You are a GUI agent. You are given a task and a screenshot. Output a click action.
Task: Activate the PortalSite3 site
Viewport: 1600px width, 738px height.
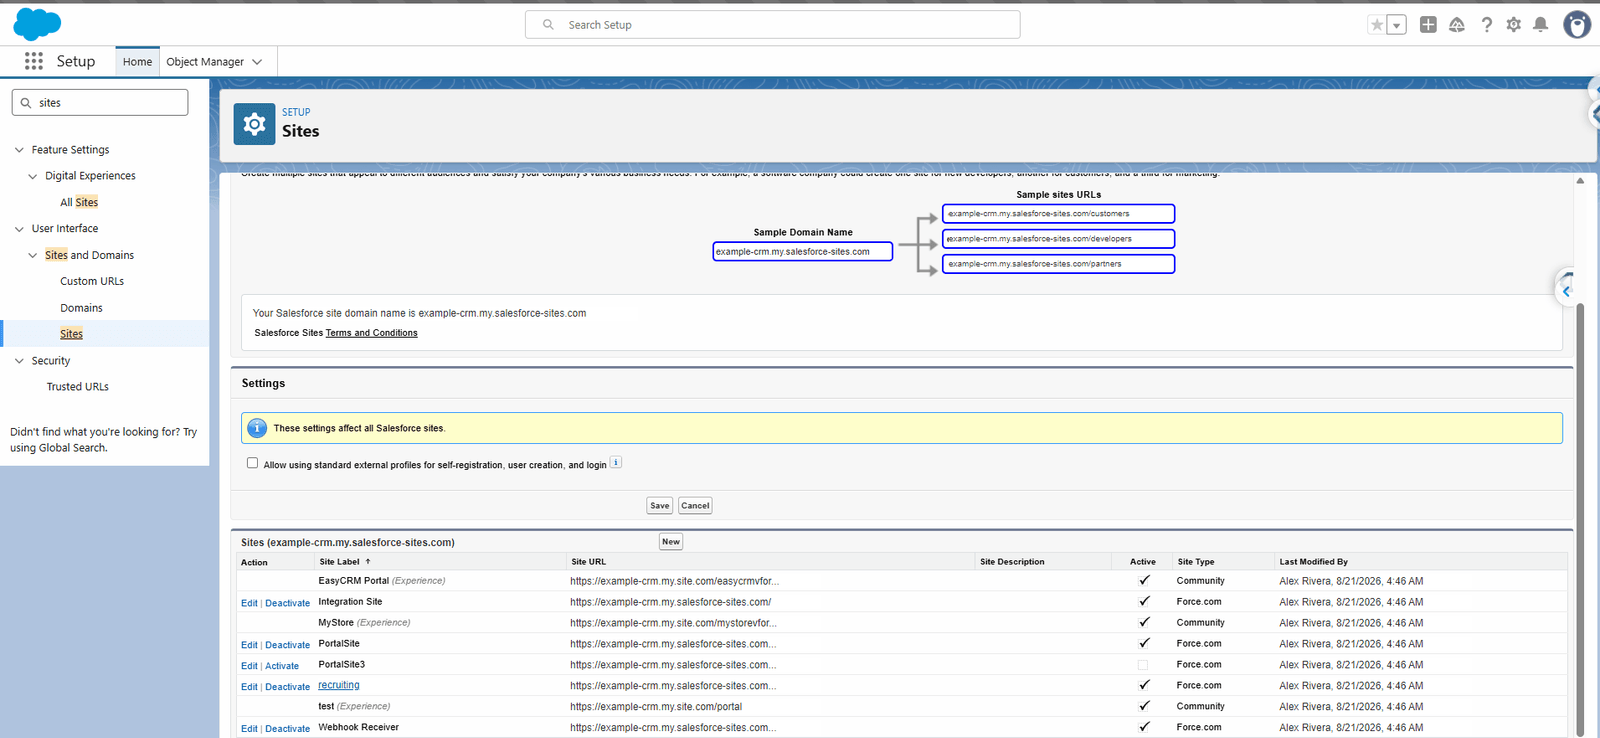282,666
